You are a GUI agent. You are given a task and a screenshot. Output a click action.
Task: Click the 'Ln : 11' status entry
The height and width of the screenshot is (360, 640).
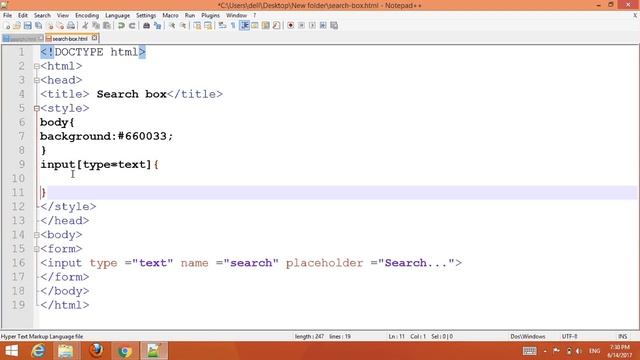click(x=396, y=337)
